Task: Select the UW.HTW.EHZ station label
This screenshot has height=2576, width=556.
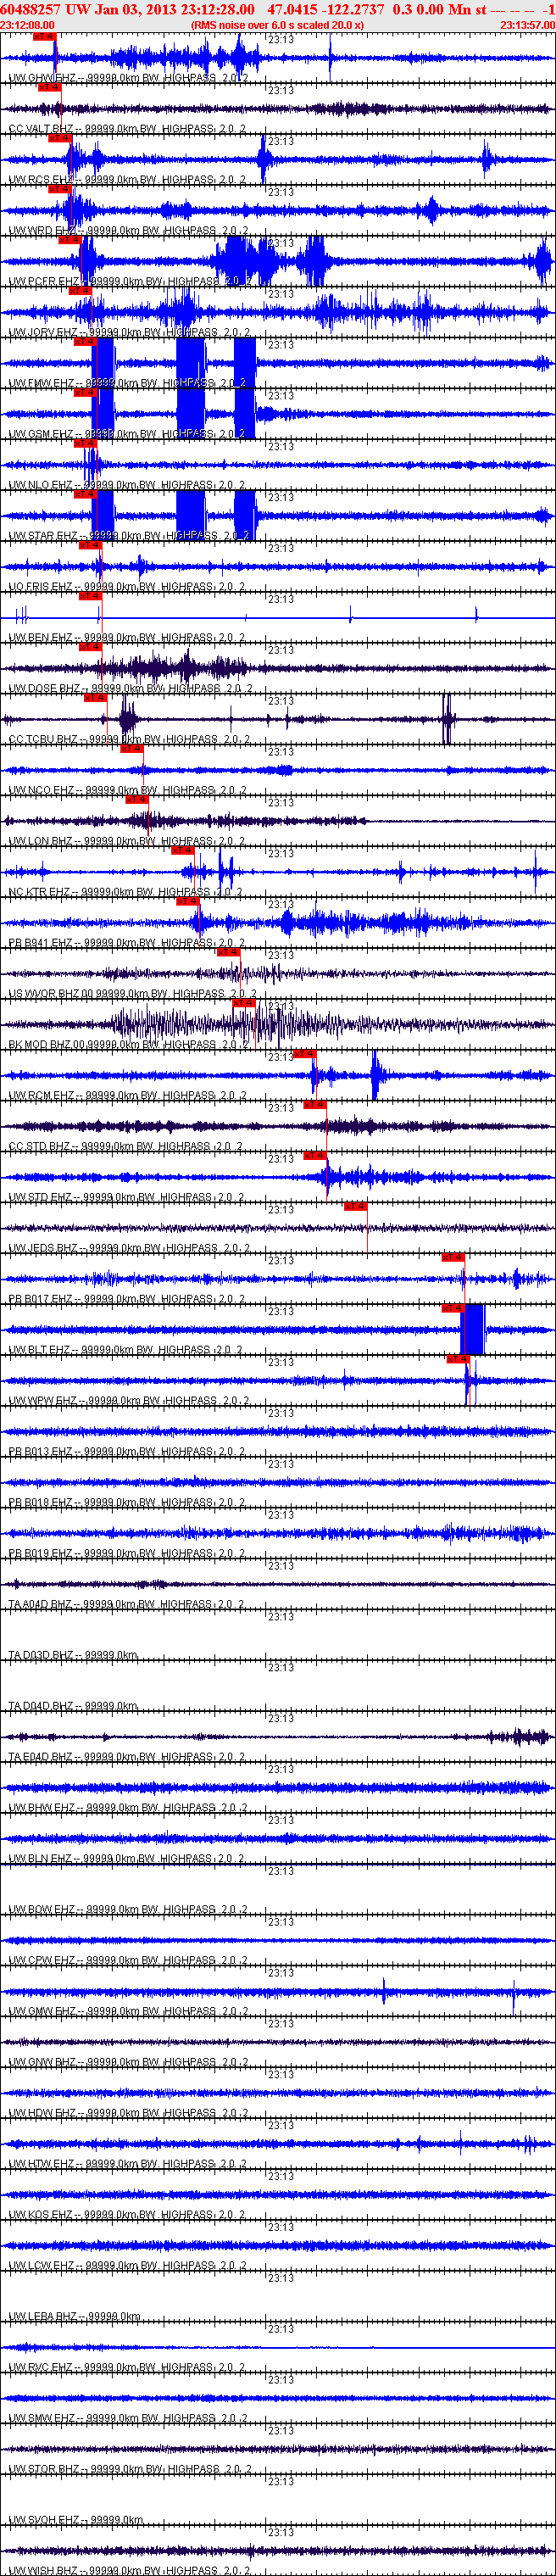Action: click(x=128, y=2164)
